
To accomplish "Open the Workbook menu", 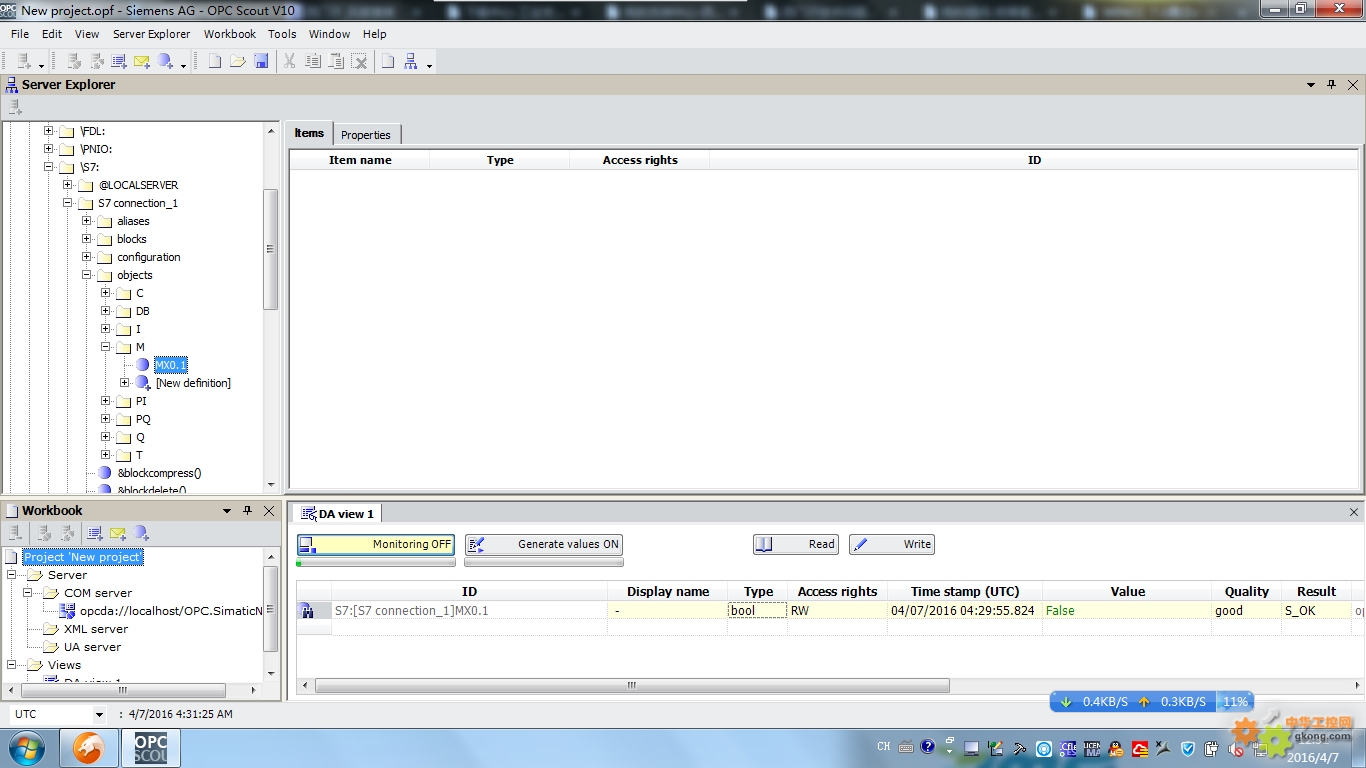I will click(x=230, y=34).
